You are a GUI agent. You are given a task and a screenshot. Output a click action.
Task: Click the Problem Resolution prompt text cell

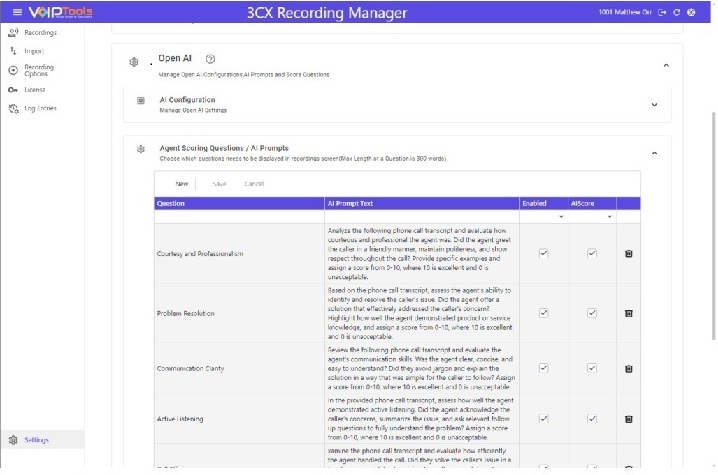pos(422,313)
